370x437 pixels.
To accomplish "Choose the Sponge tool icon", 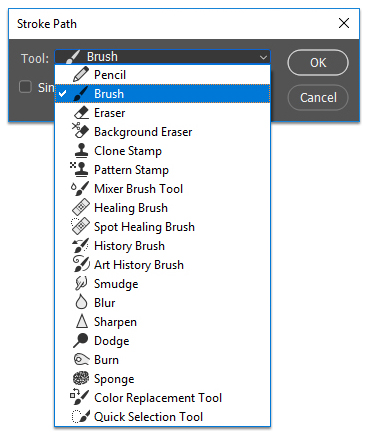I will click(81, 378).
